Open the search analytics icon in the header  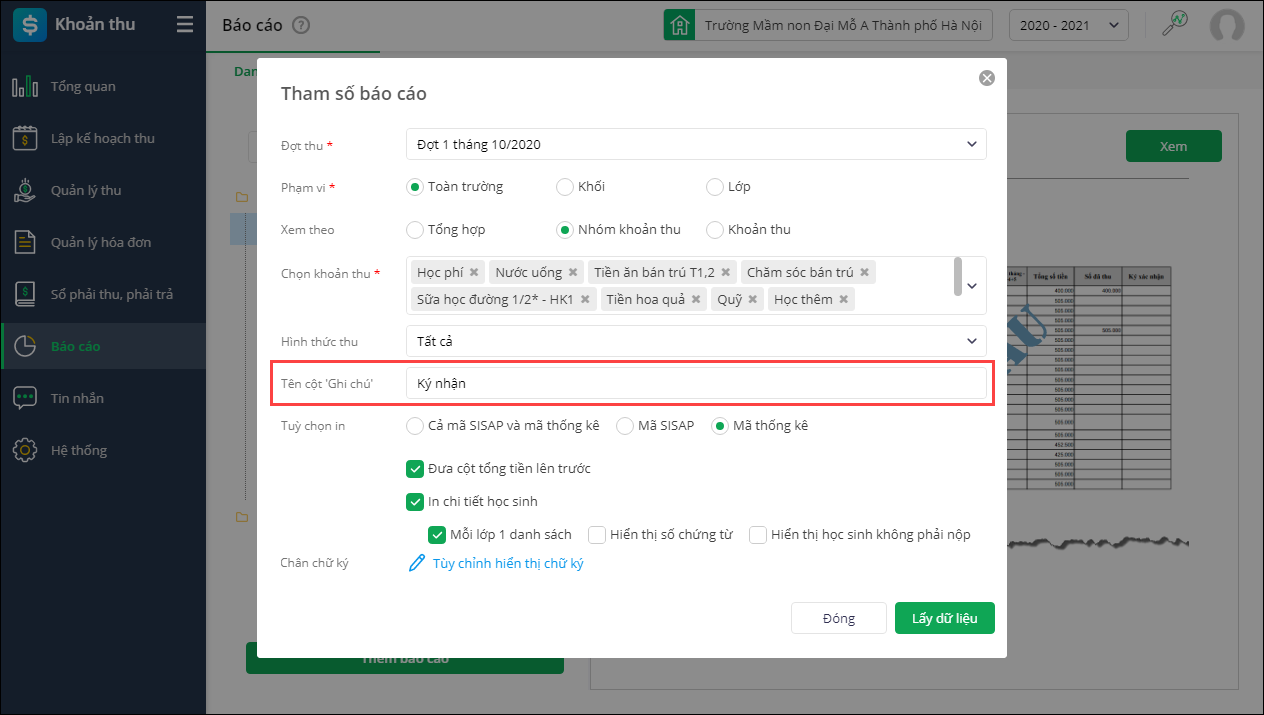[x=1174, y=25]
